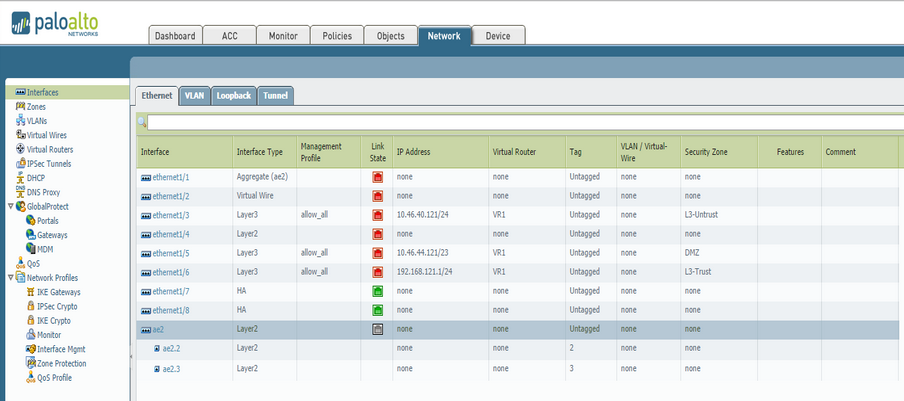Go to the Policies tab
The image size is (904, 401).
point(337,36)
